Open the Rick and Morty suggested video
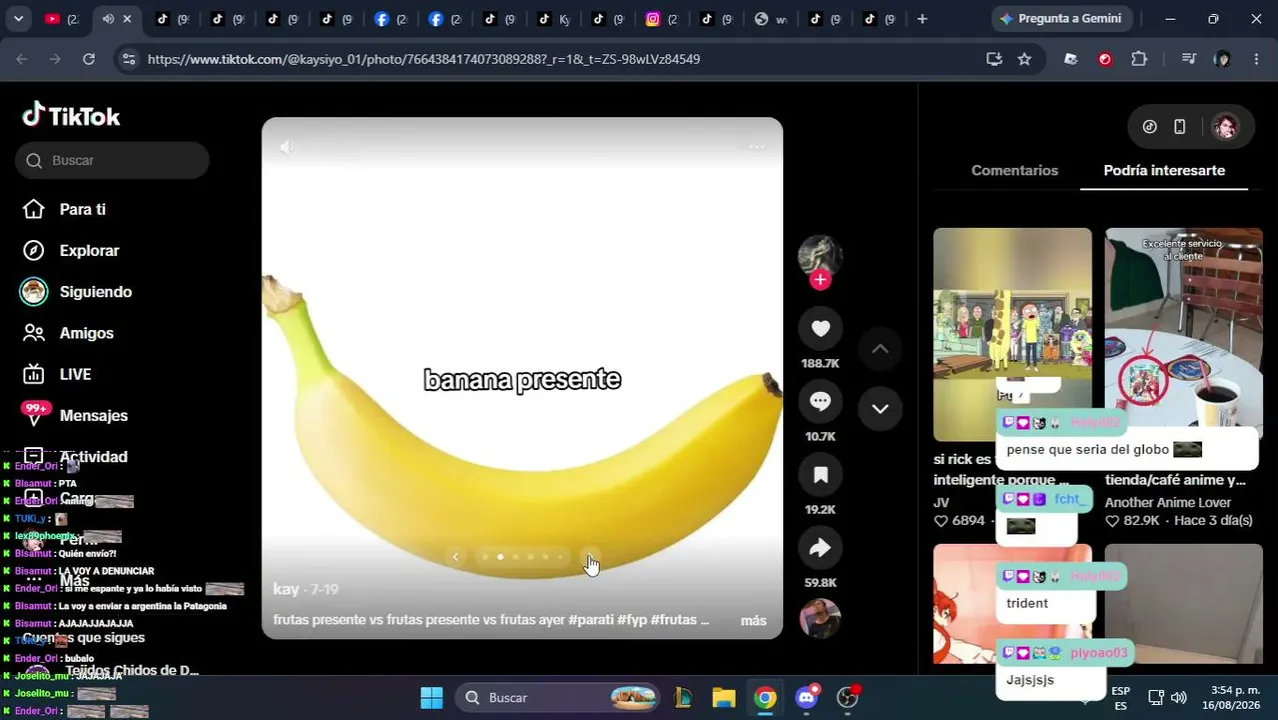Image resolution: width=1278 pixels, height=720 pixels. (1012, 334)
